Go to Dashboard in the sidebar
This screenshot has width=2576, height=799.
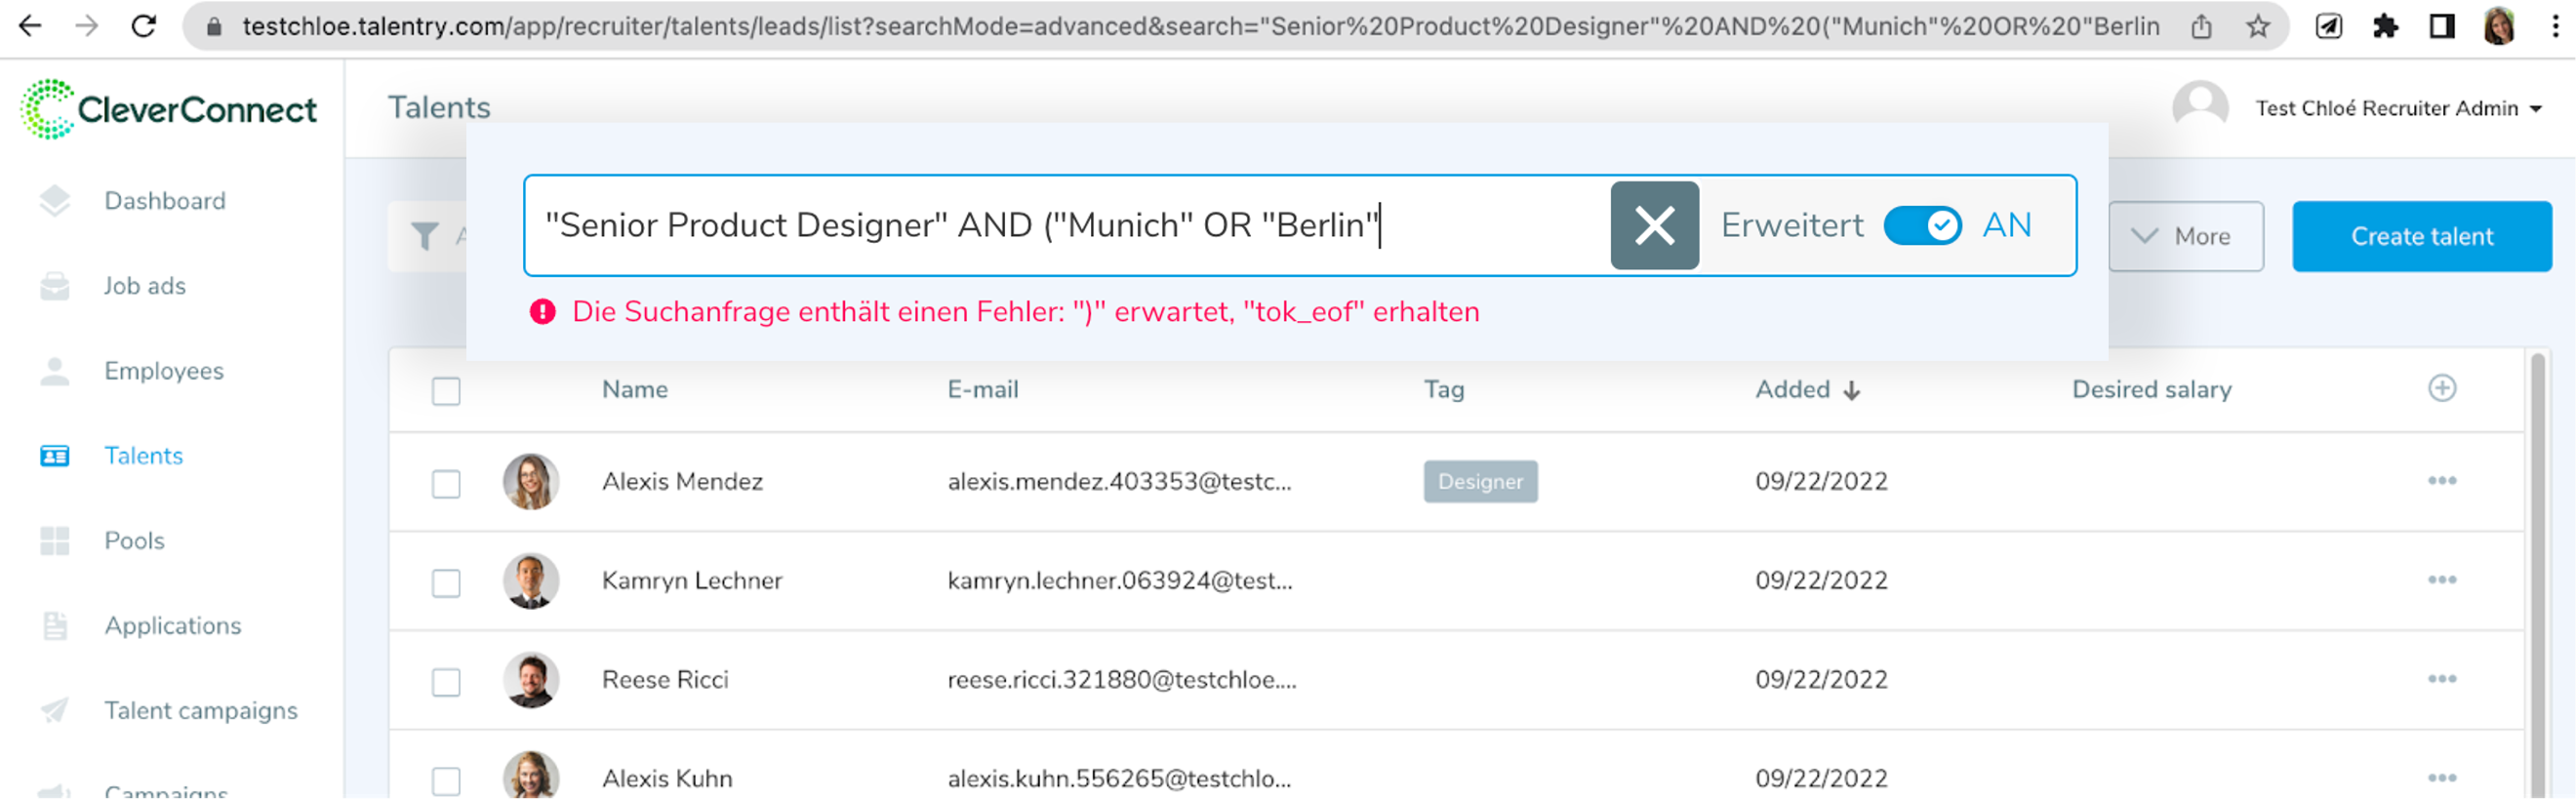point(165,201)
